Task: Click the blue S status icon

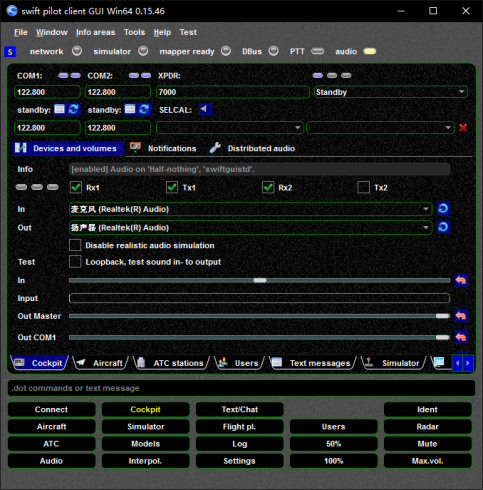Action: point(10,52)
